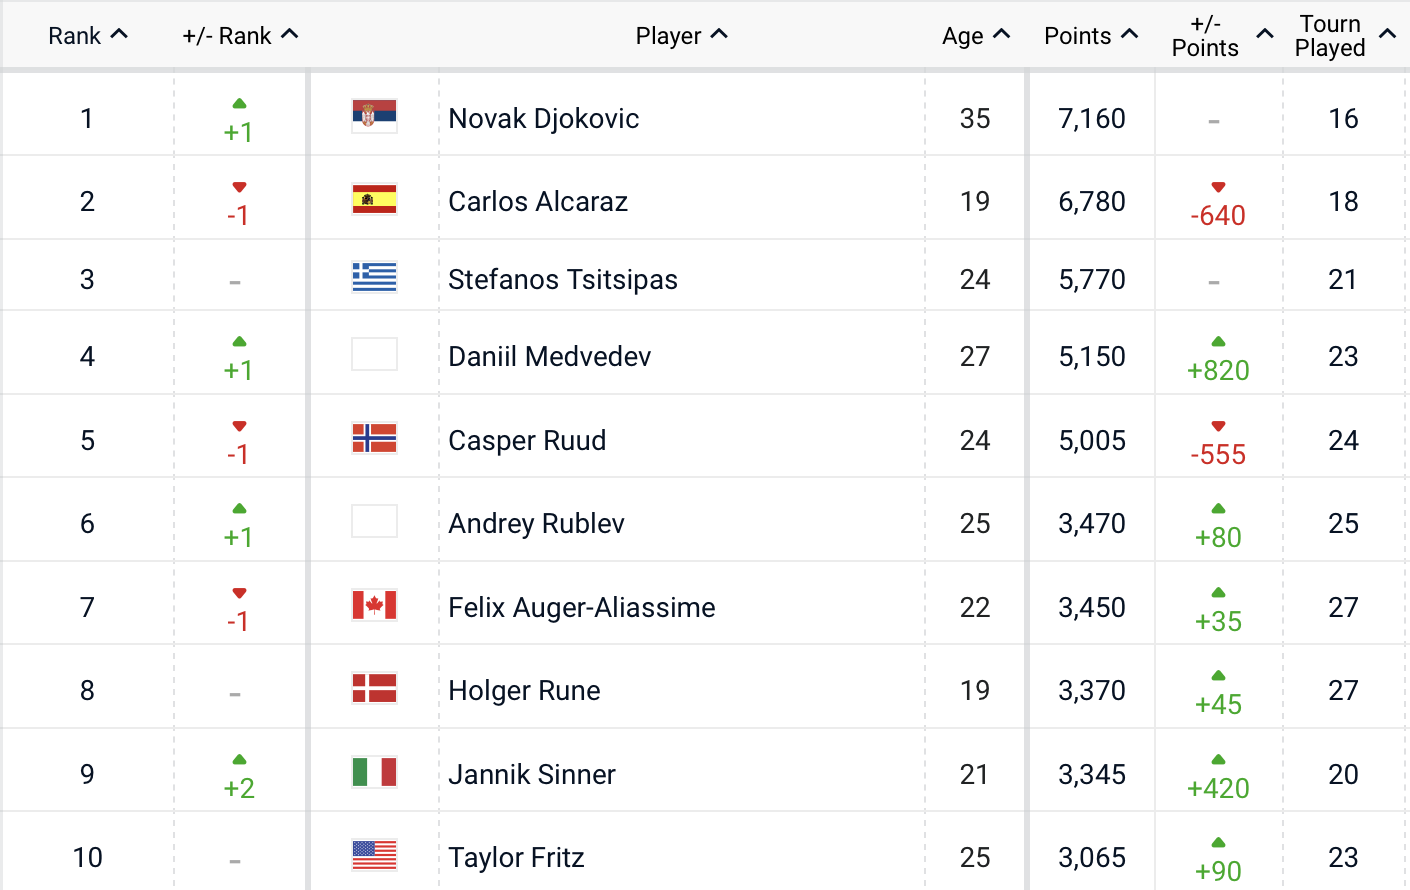Sort by the +/- Rank column header
The width and height of the screenshot is (1410, 890).
coord(240,36)
